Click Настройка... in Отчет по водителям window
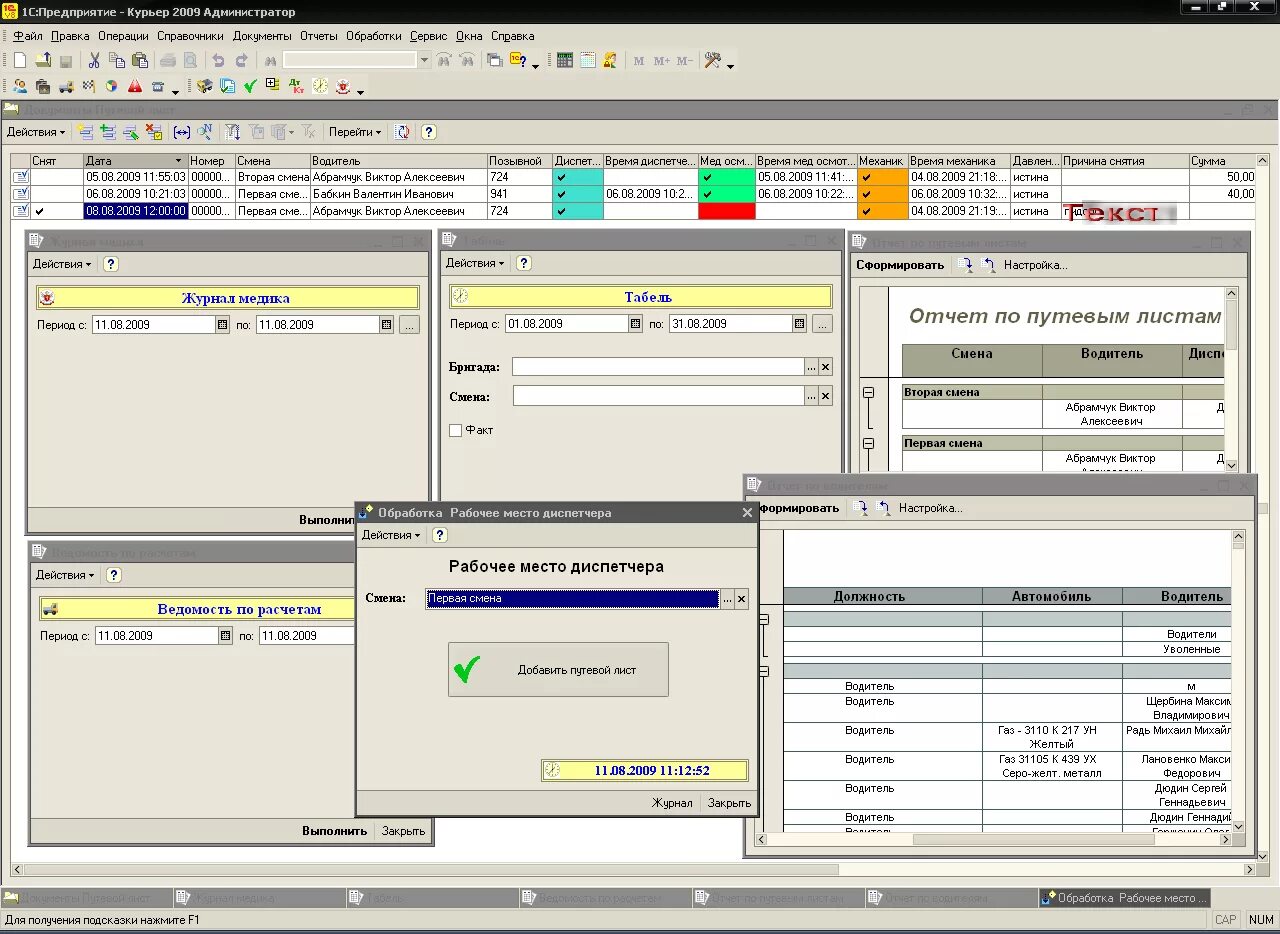 coord(930,508)
